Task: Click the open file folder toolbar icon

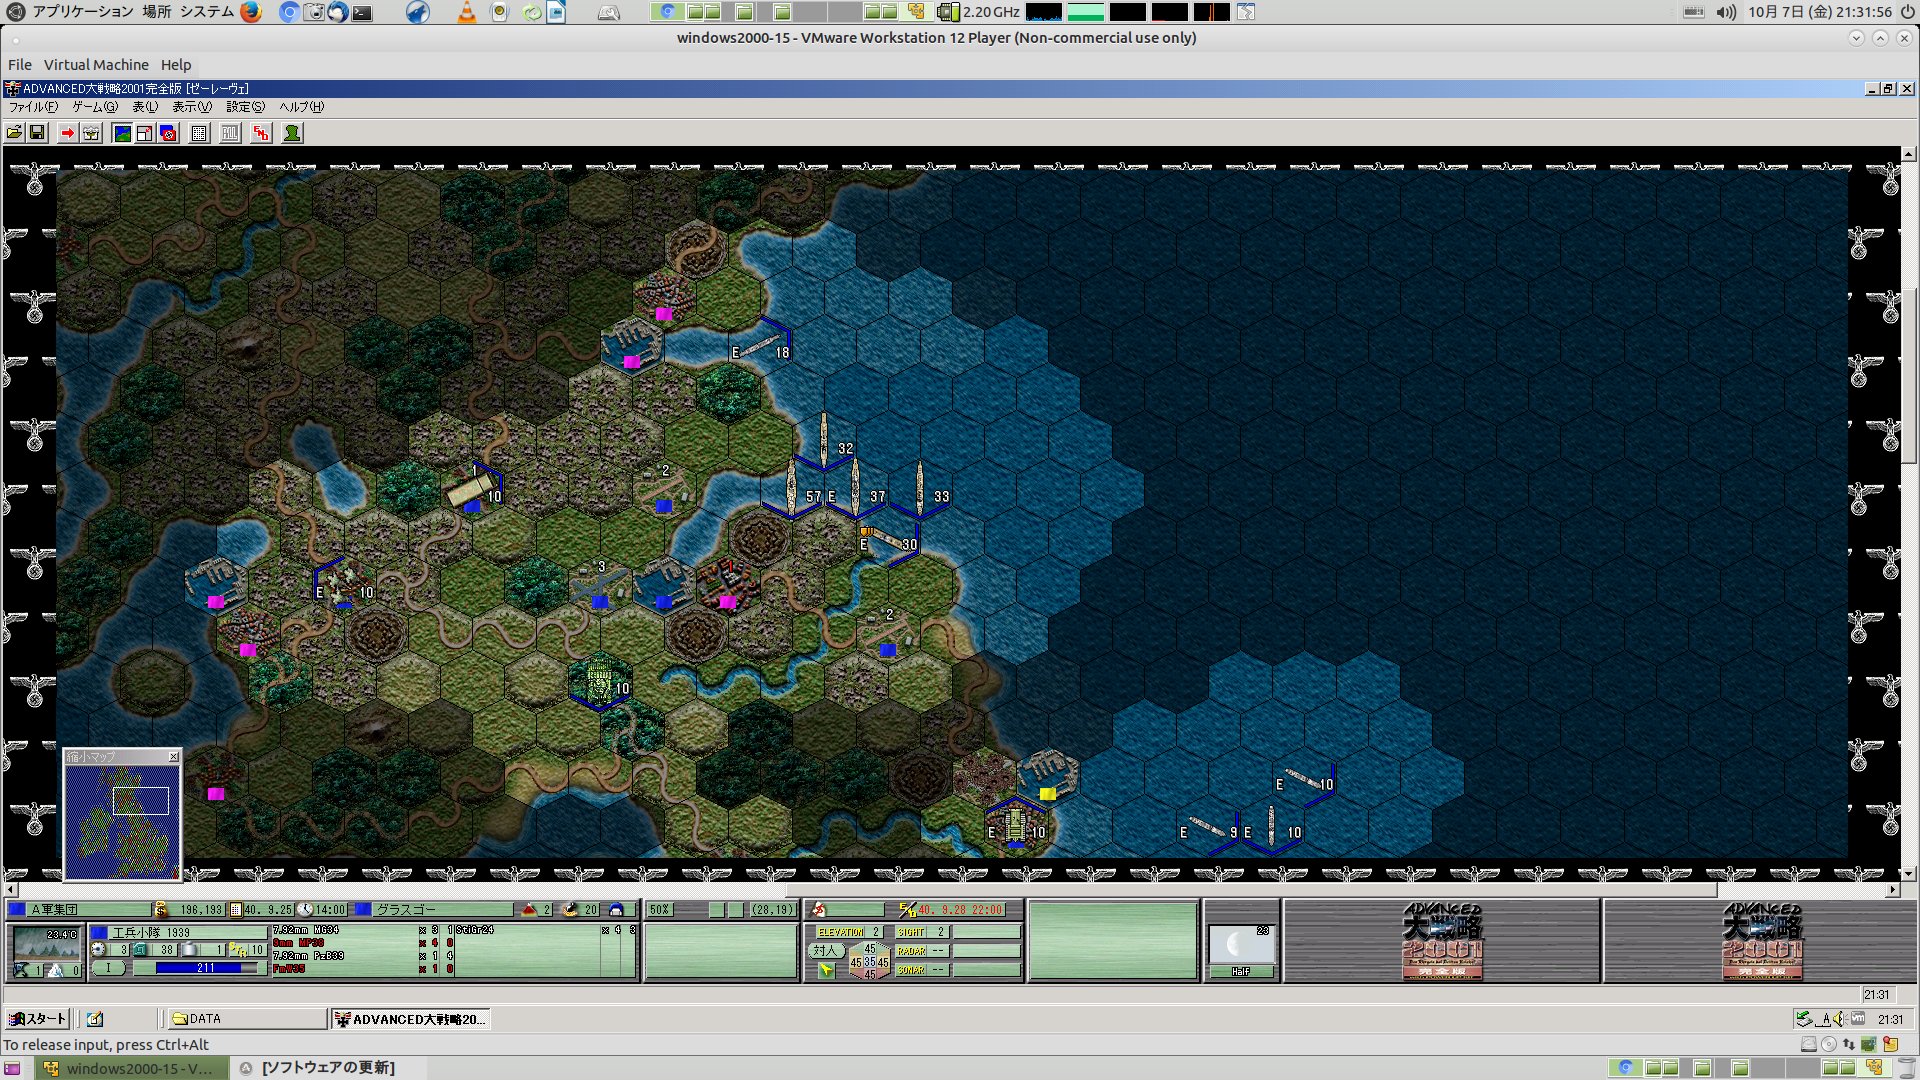Action: pos(15,133)
